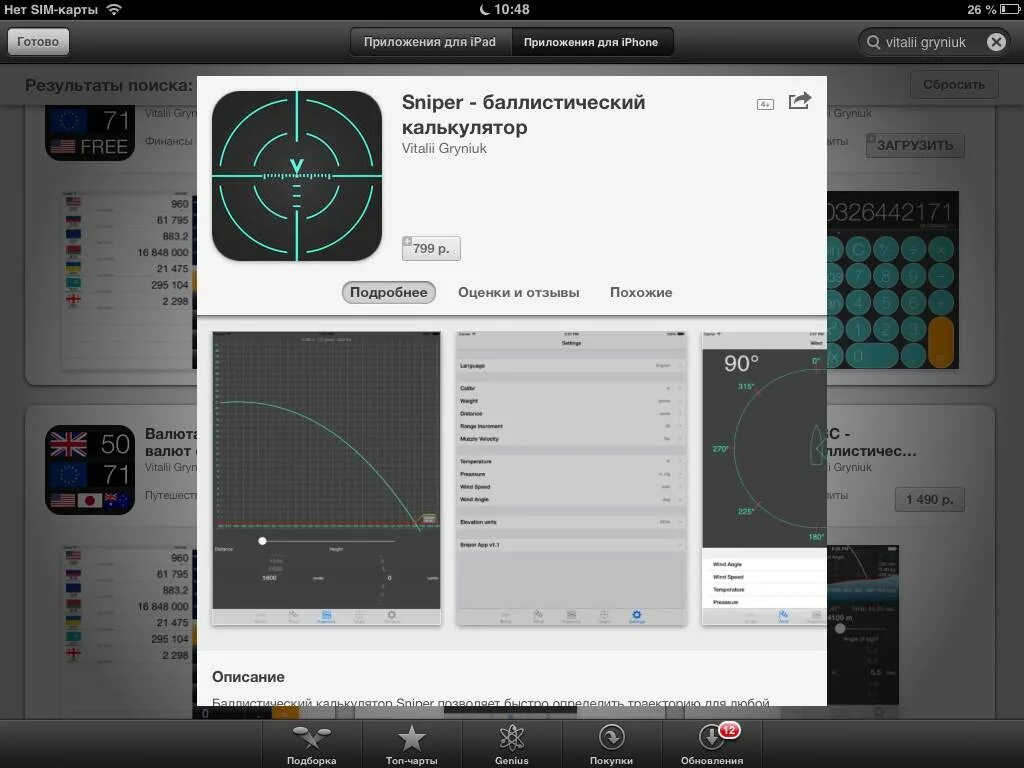The height and width of the screenshot is (768, 1024).
Task: Open Обновления tab with badge 12
Action: [x=712, y=744]
